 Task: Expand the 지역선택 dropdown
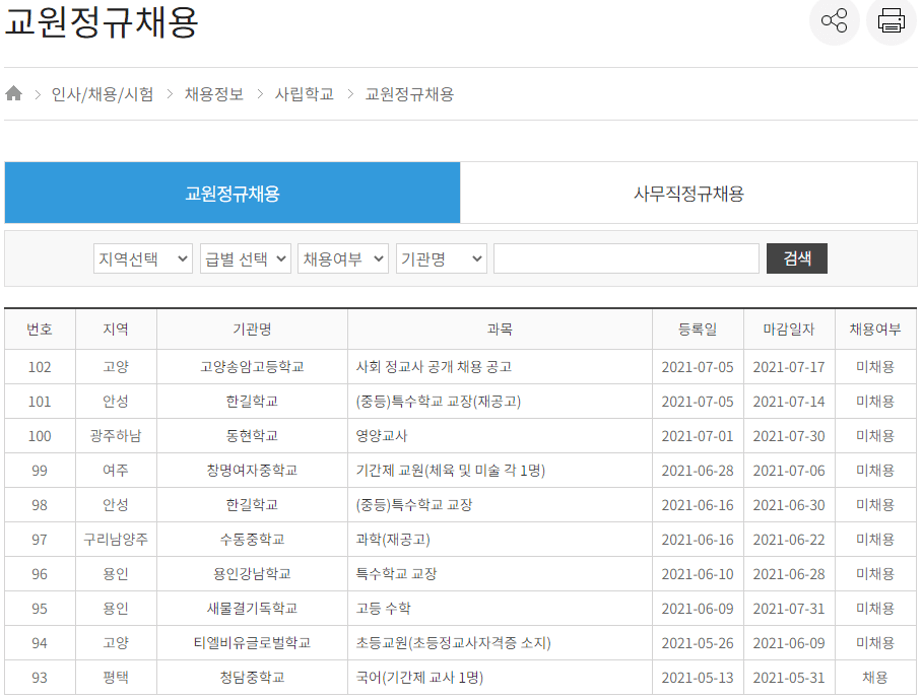pyautogui.click(x=143, y=258)
